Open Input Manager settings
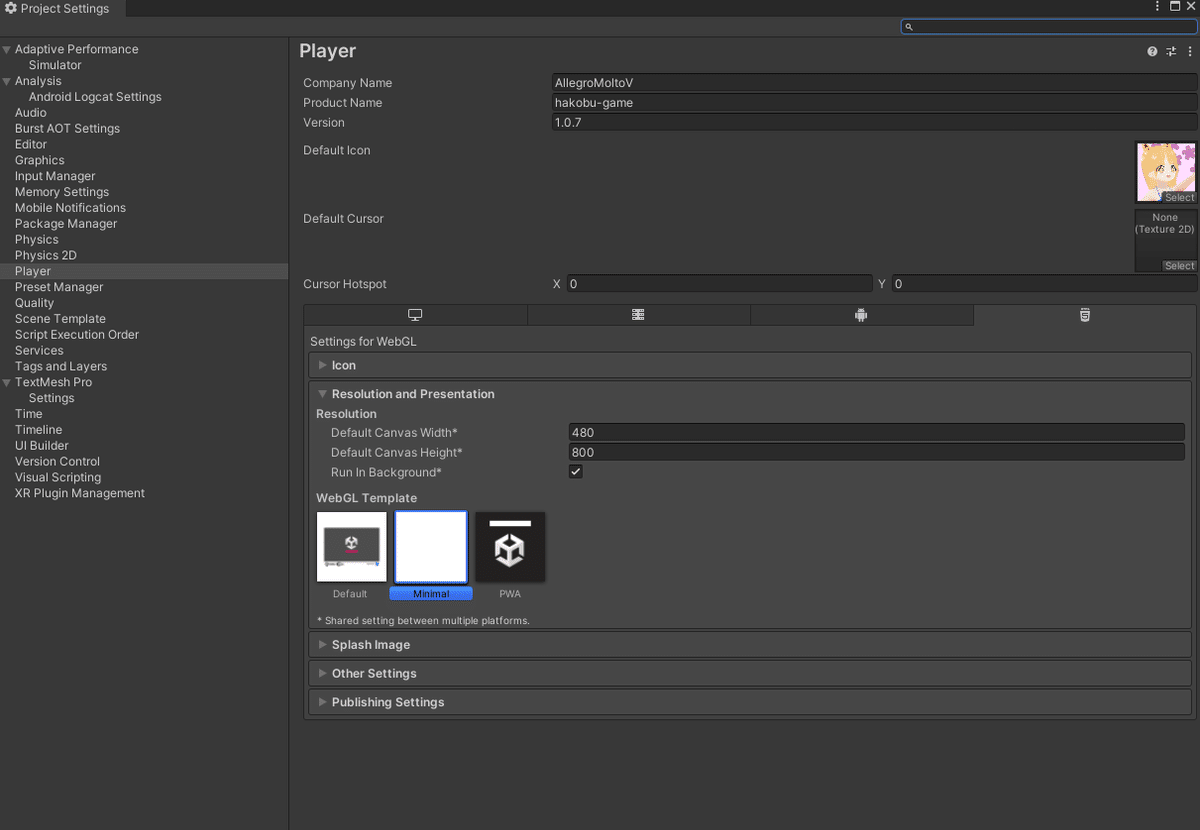Image resolution: width=1200 pixels, height=830 pixels. click(55, 176)
